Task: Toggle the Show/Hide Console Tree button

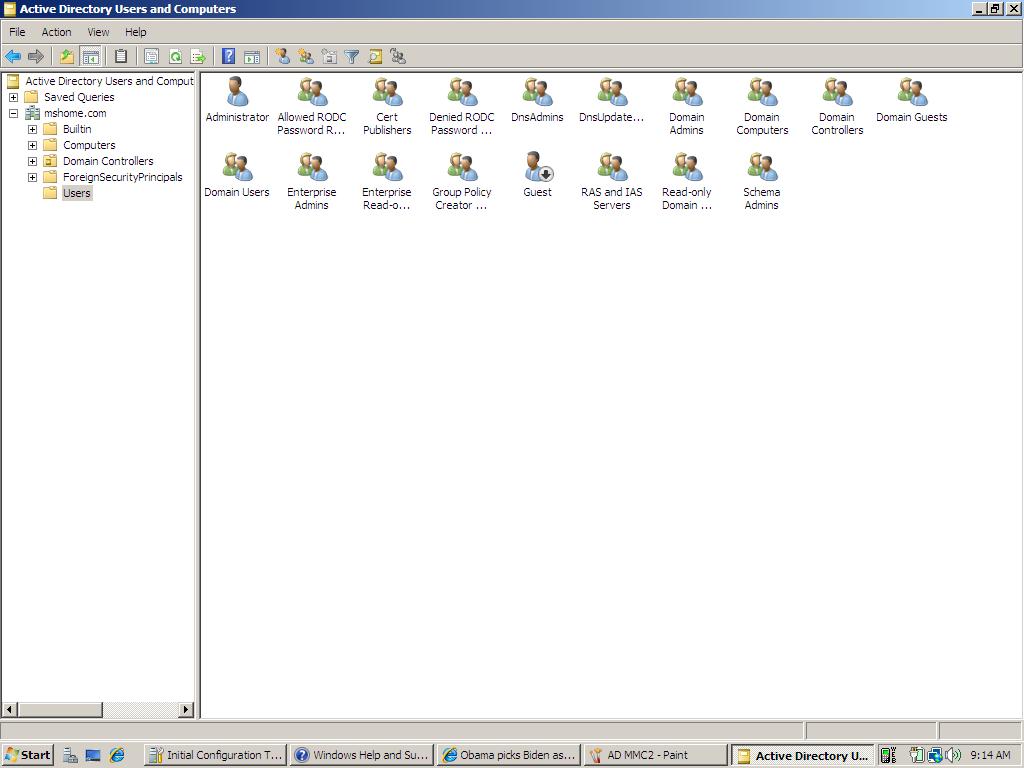Action: pos(90,57)
